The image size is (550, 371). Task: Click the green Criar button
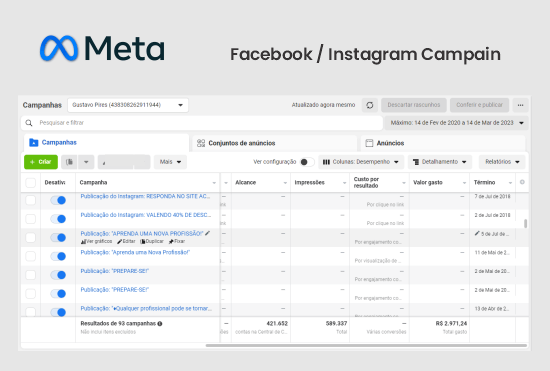41,162
